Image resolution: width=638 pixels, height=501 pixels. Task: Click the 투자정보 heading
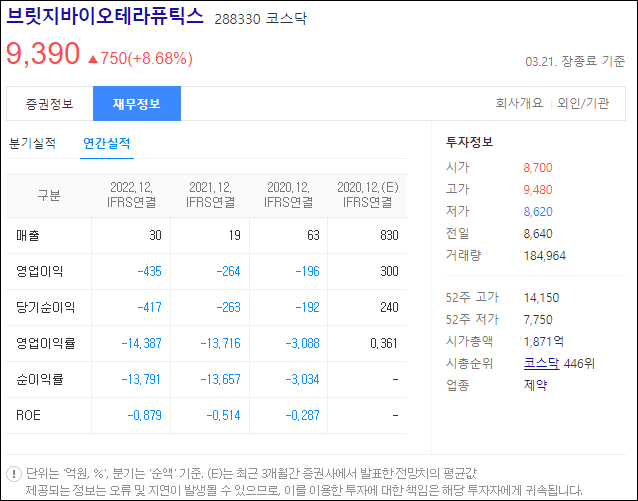[x=469, y=142]
